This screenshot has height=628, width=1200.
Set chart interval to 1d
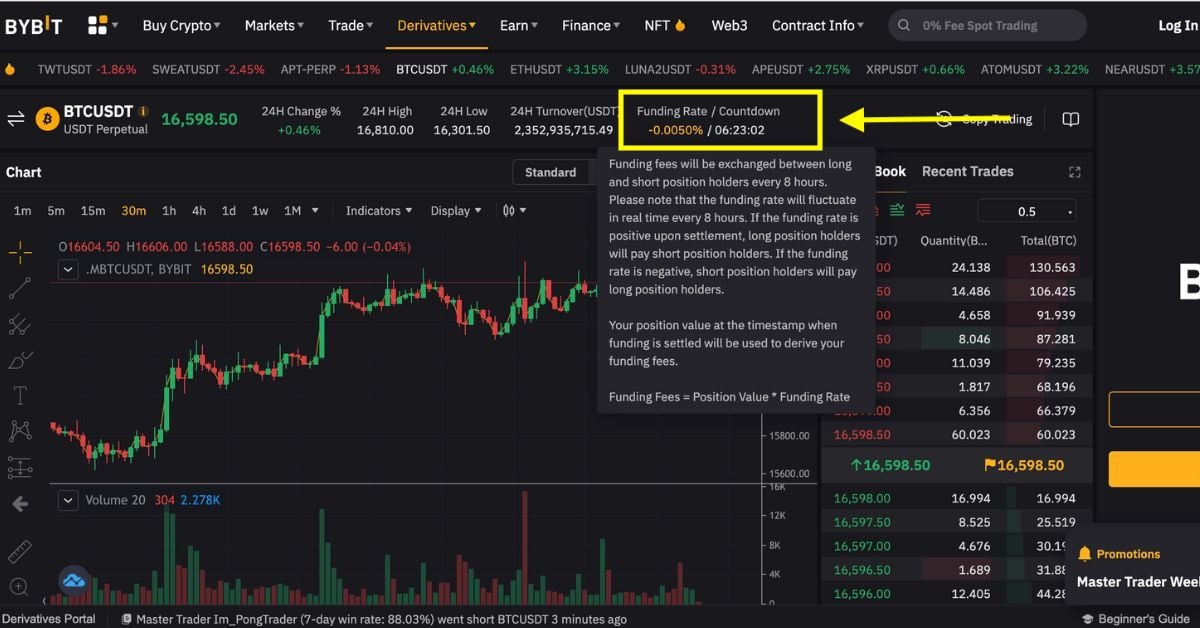229,211
